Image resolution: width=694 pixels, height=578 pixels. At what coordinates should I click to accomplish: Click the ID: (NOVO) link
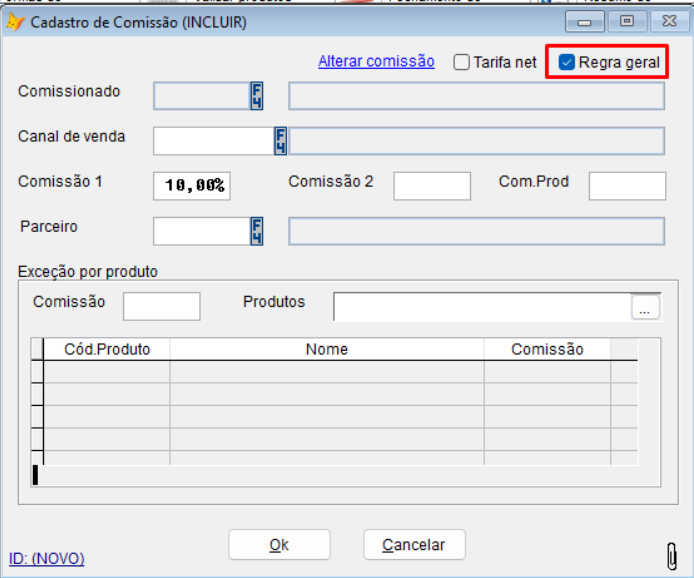coord(46,559)
